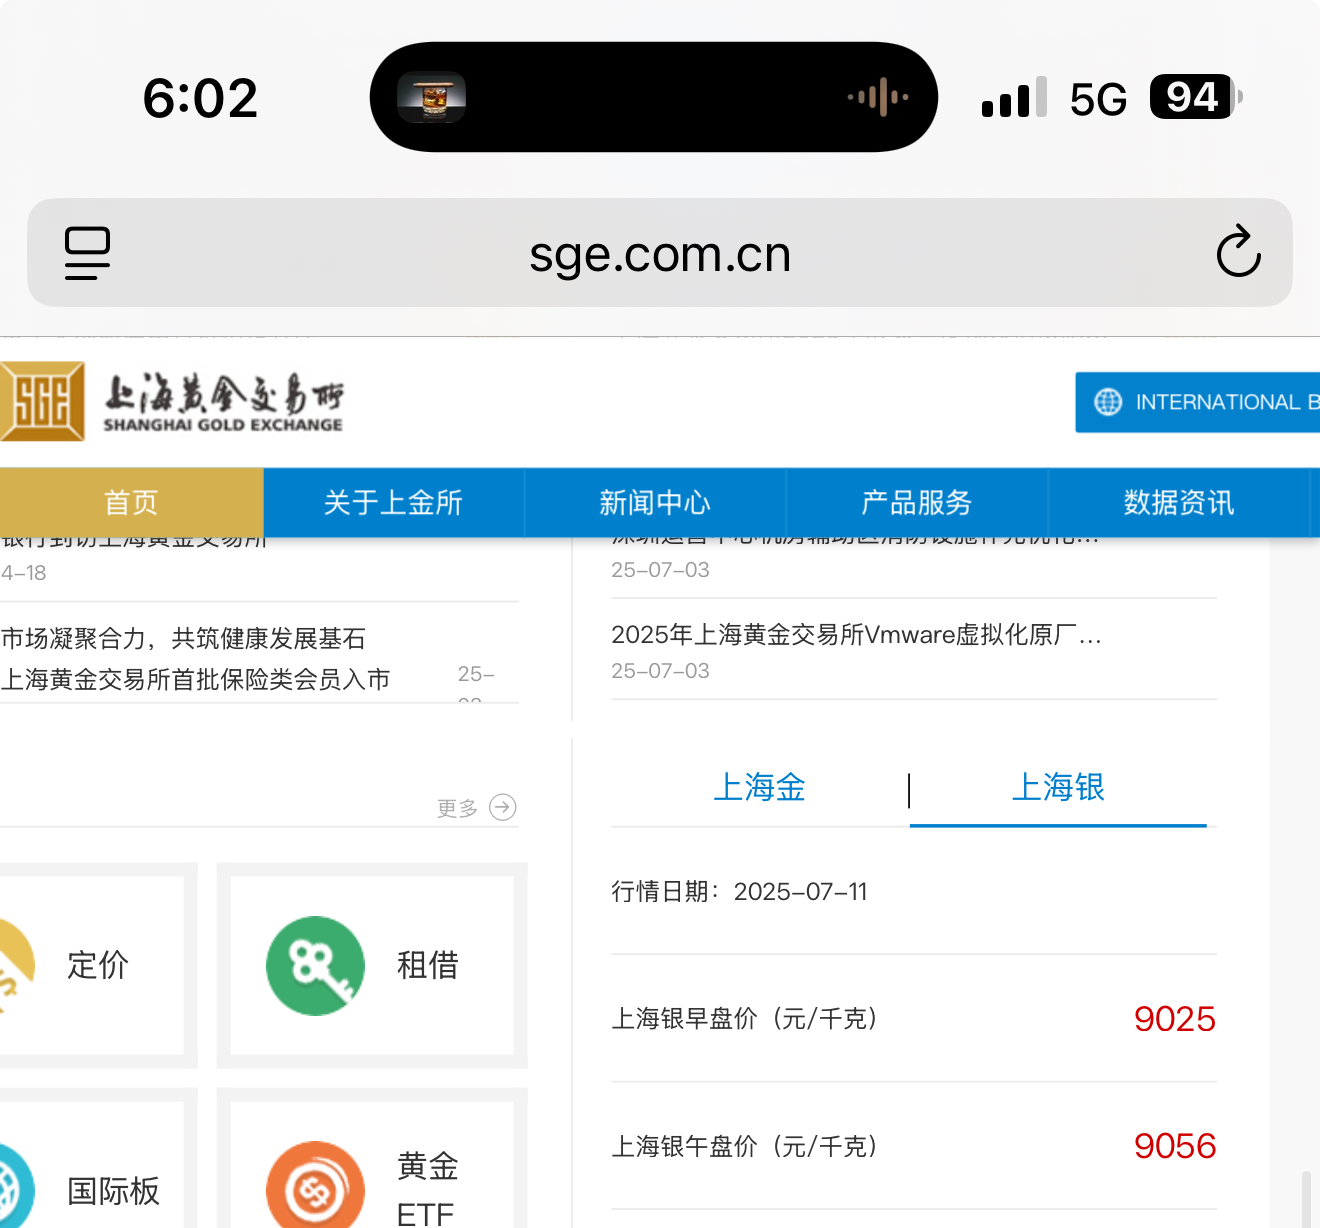Open the 租借 tile label
The width and height of the screenshot is (1320, 1228).
point(428,966)
